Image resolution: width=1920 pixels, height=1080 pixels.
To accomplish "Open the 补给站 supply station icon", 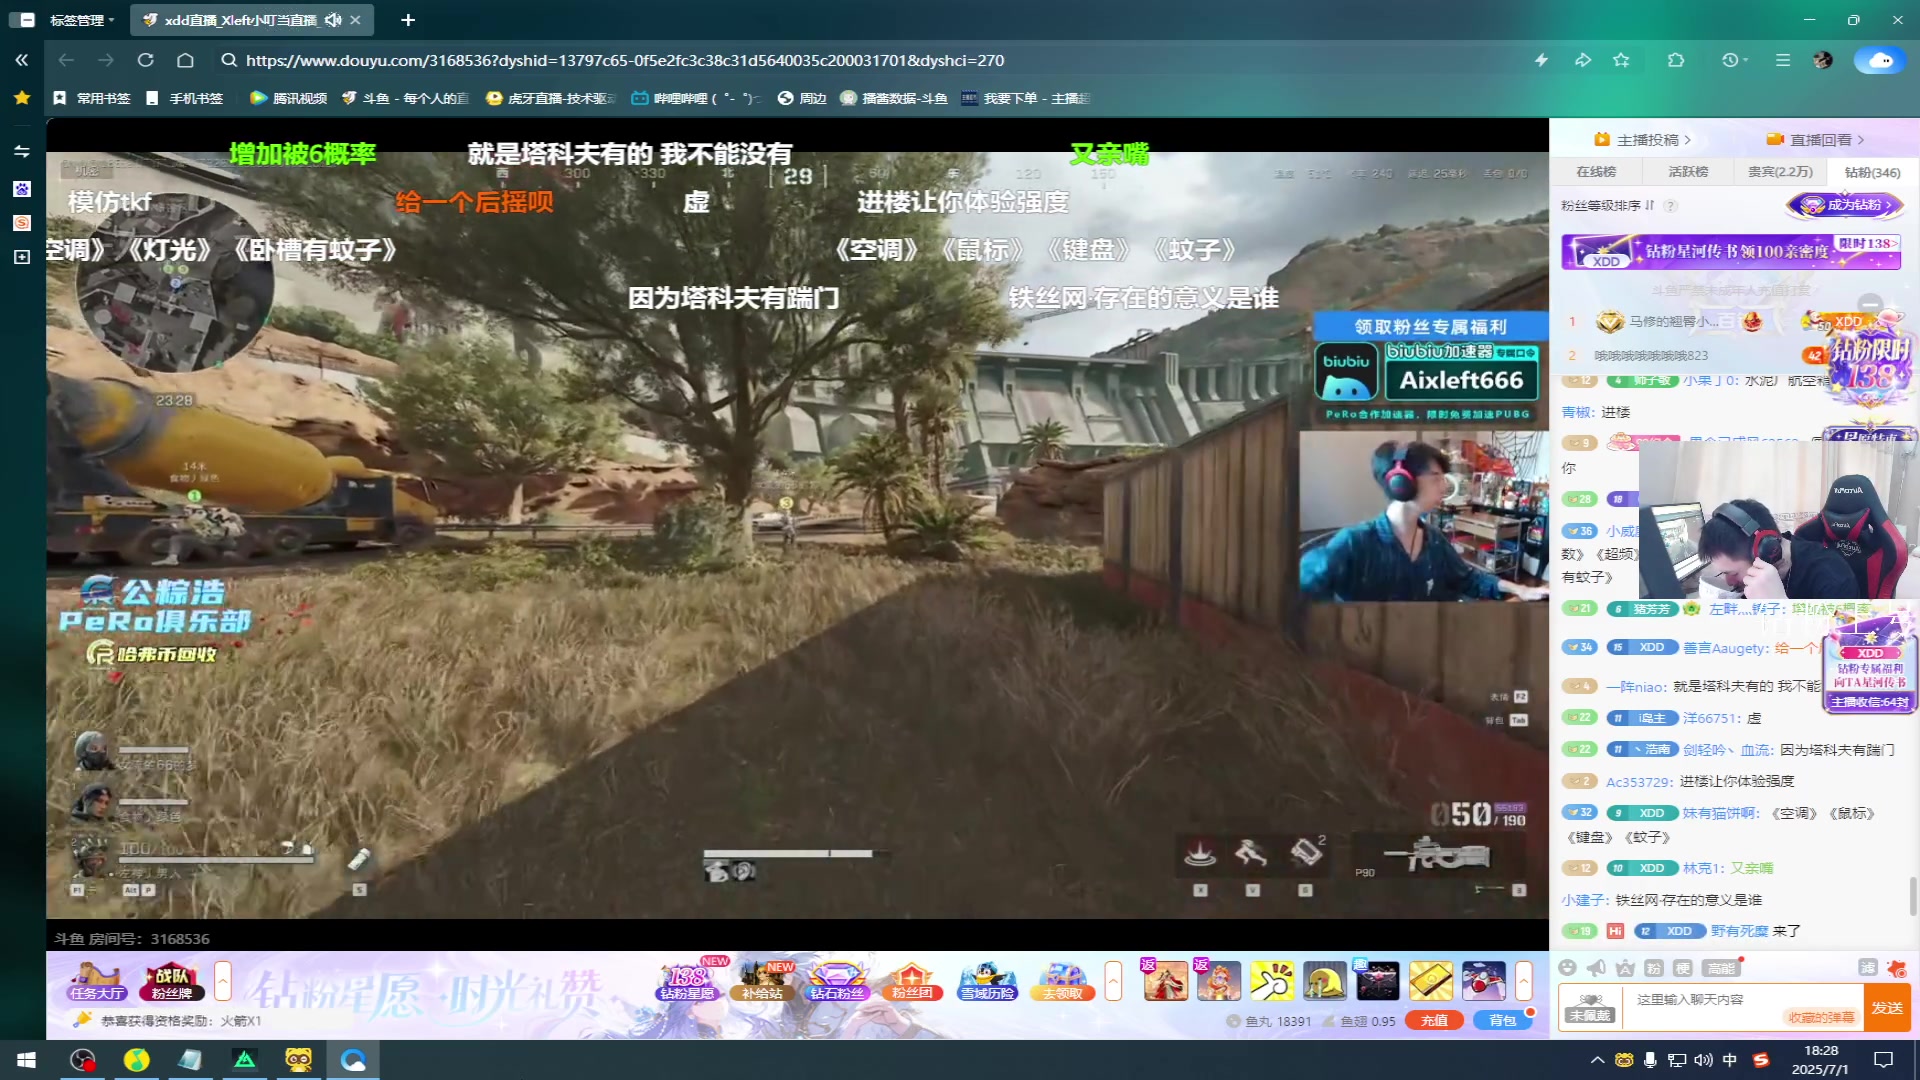I will click(762, 981).
